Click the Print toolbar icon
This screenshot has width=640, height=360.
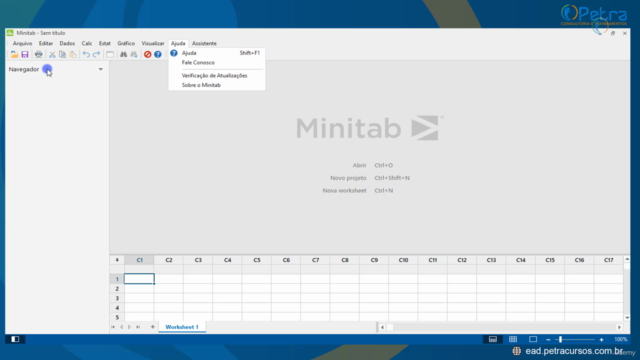point(38,54)
